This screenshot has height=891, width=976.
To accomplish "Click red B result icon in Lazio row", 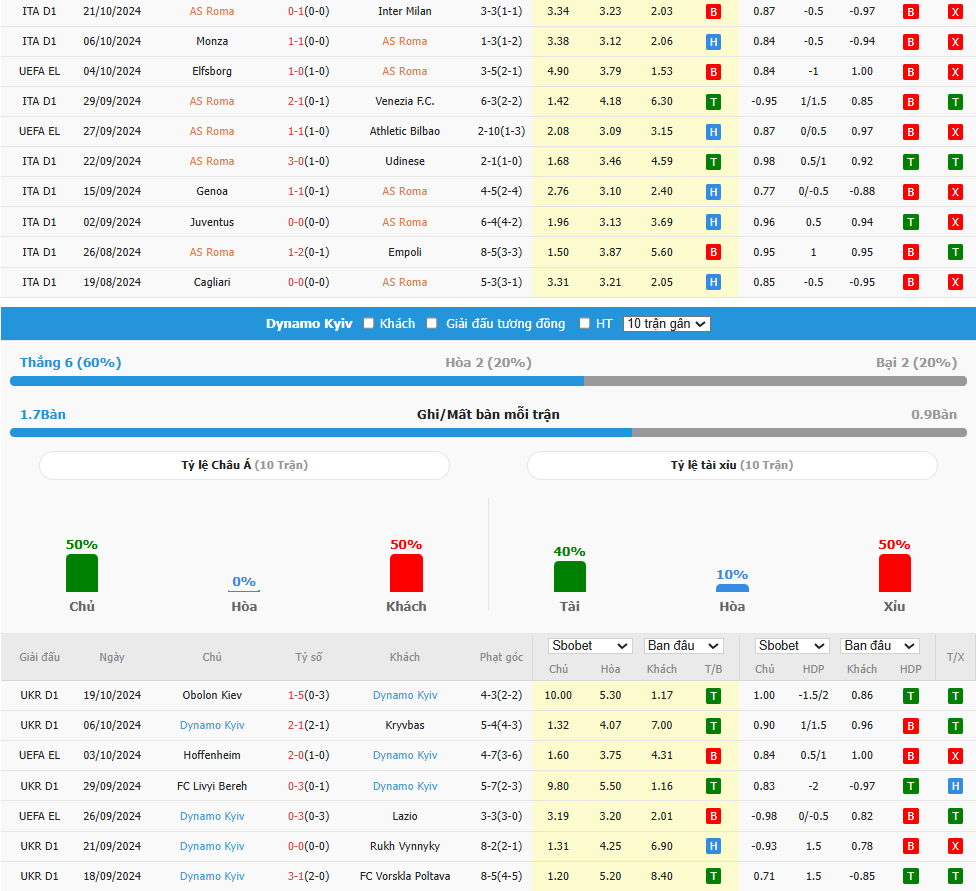I will coord(713,816).
